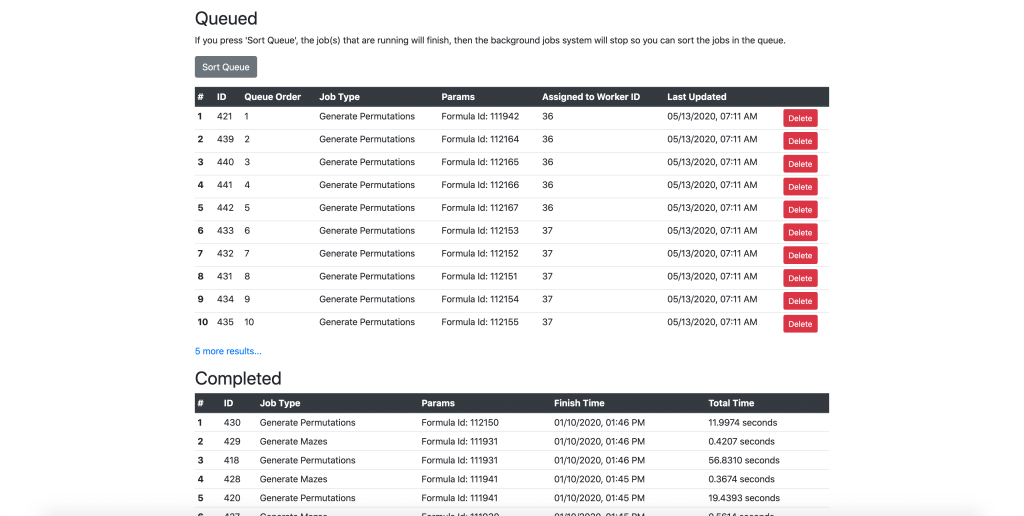Click the Total Time column header

[x=731, y=403]
